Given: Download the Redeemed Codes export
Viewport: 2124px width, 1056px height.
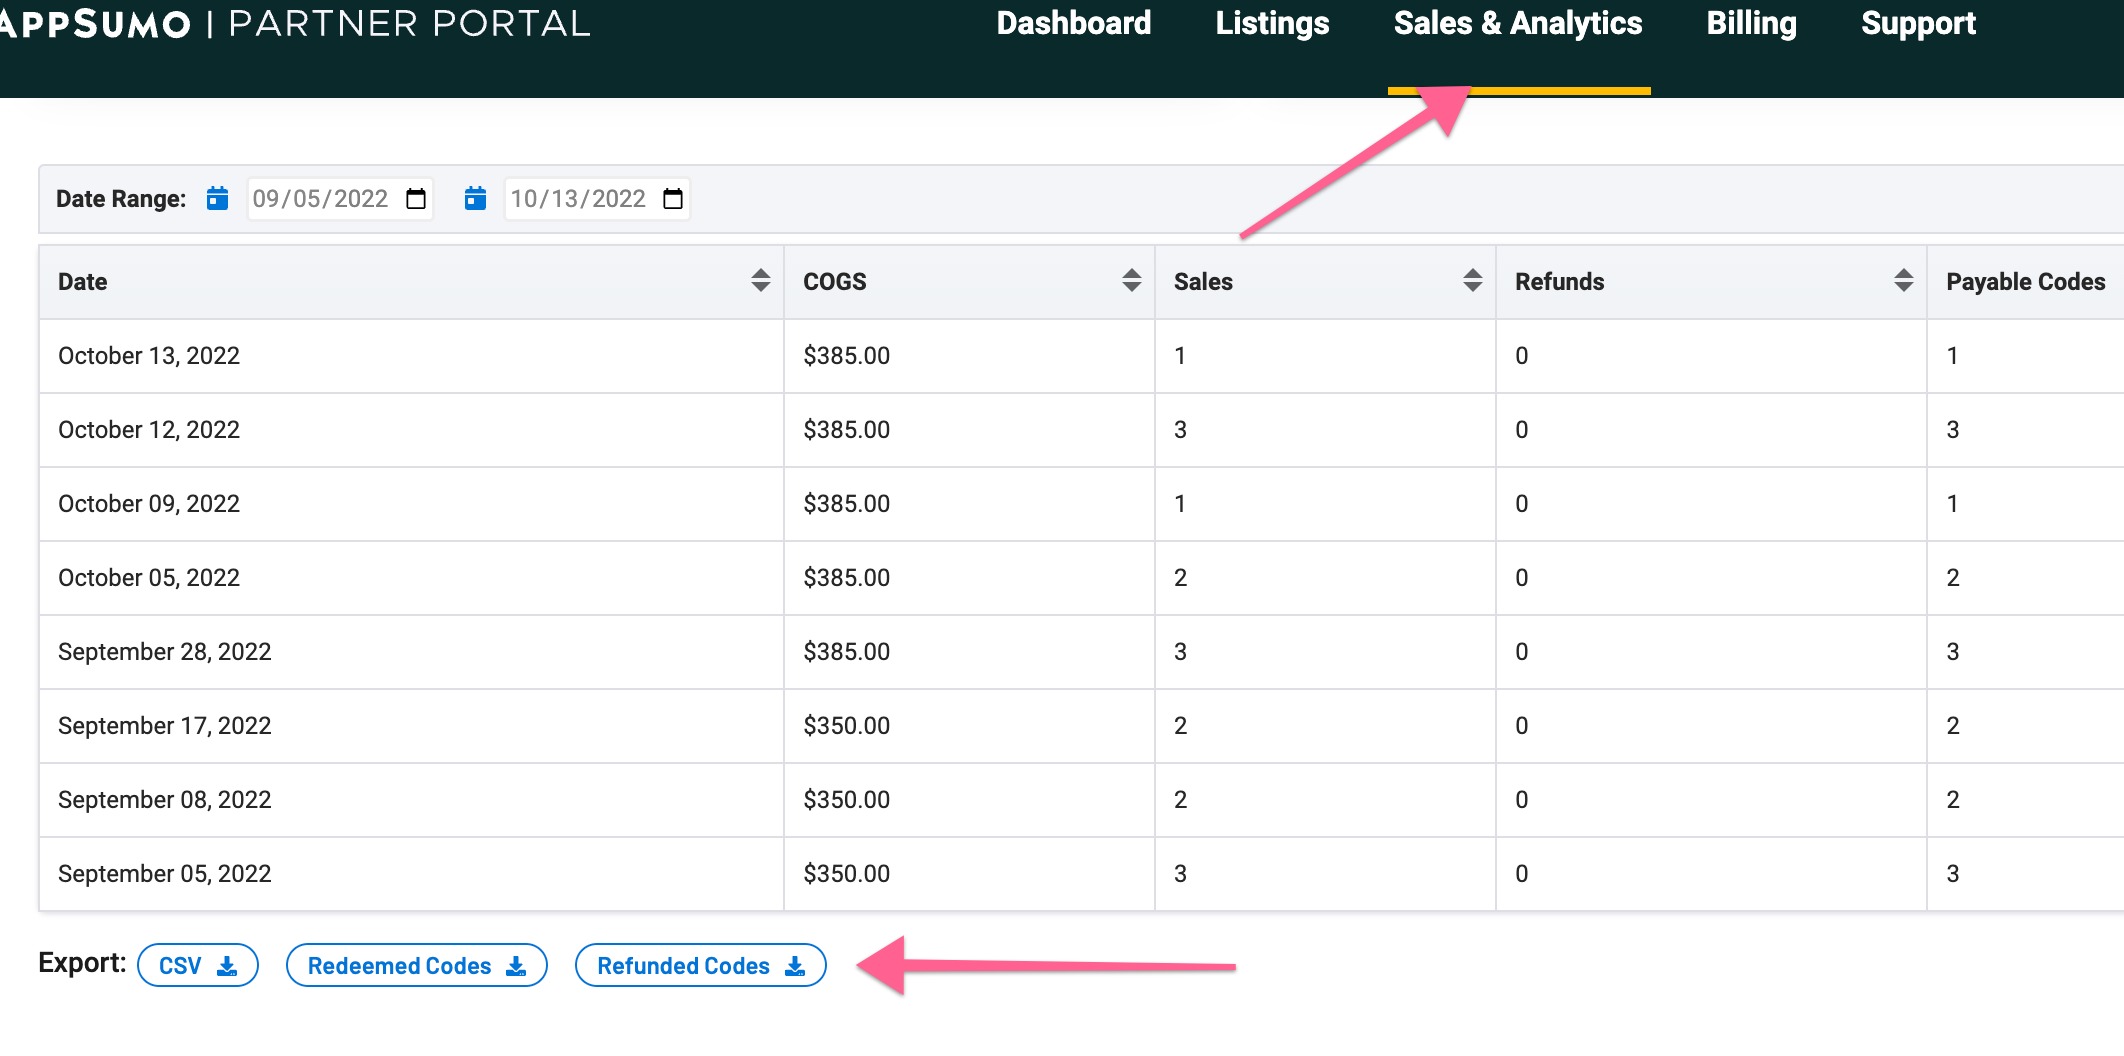Looking at the screenshot, I should tap(416, 966).
